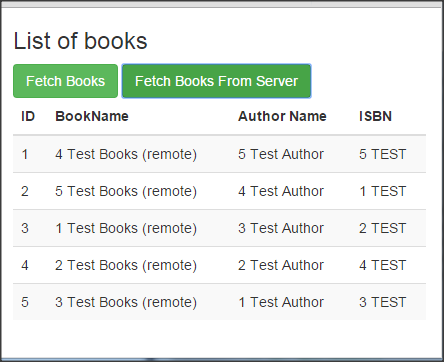Click the '5 Test Author' cell

click(281, 154)
